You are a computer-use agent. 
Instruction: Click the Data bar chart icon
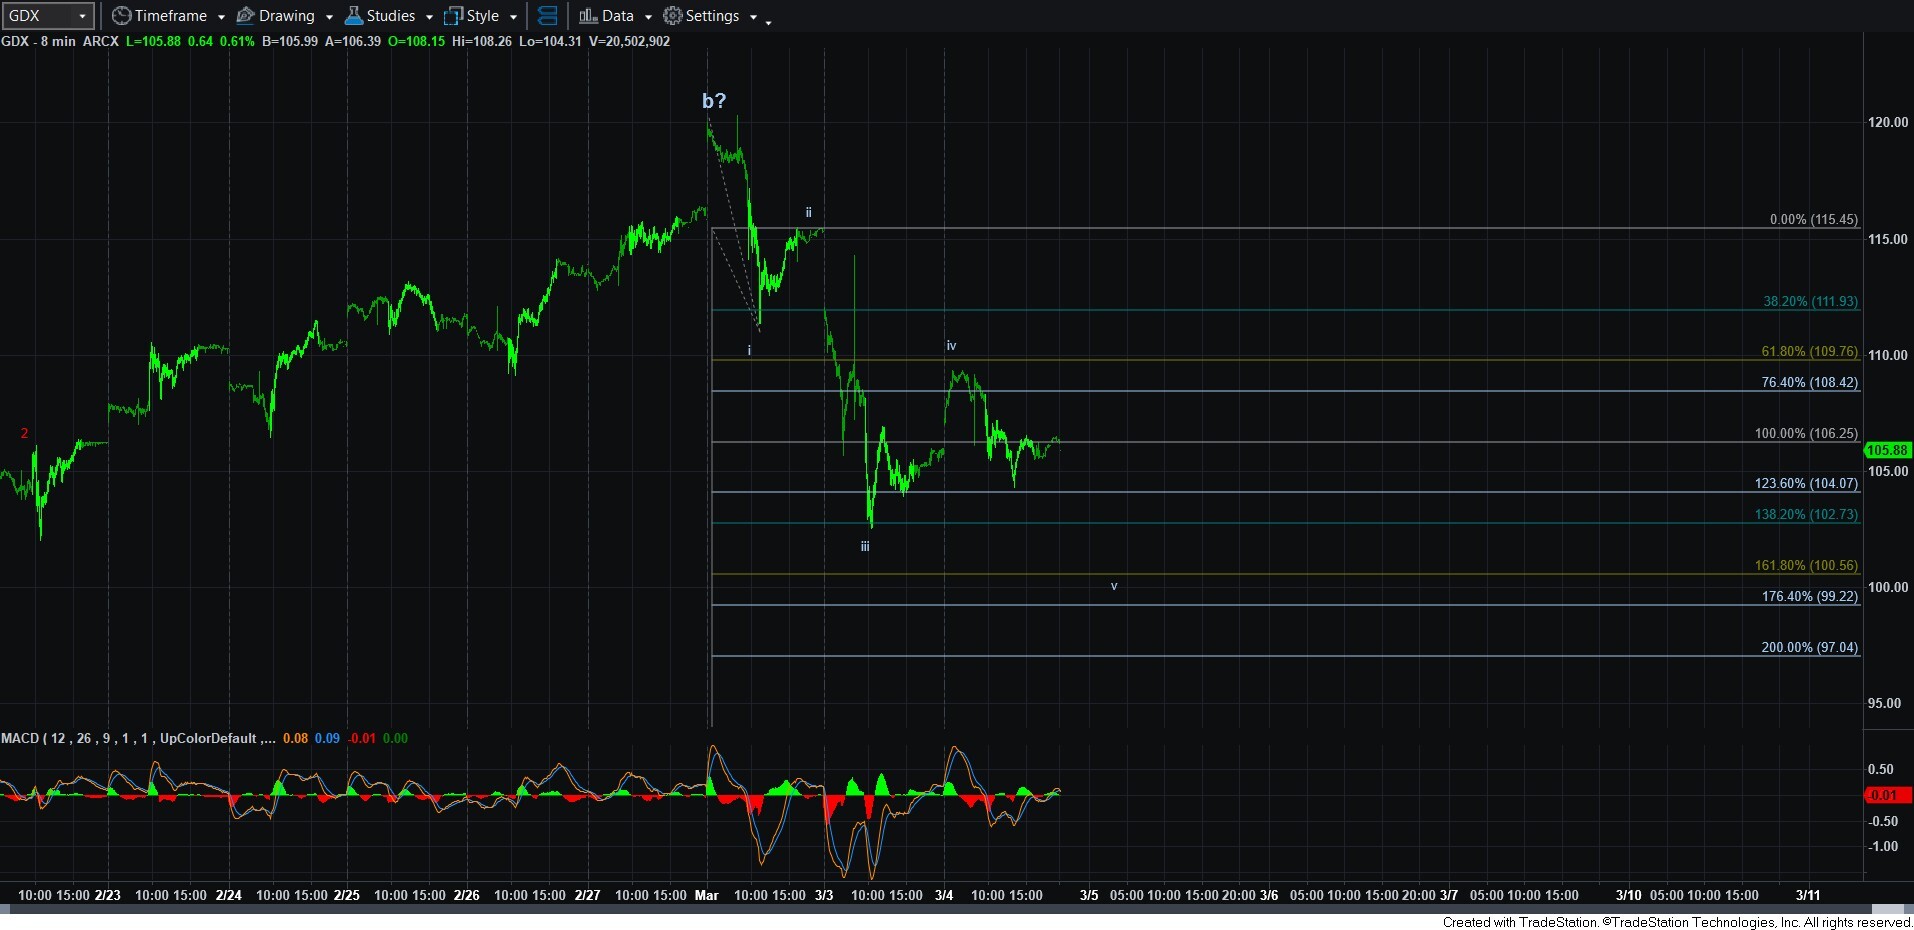pyautogui.click(x=588, y=16)
